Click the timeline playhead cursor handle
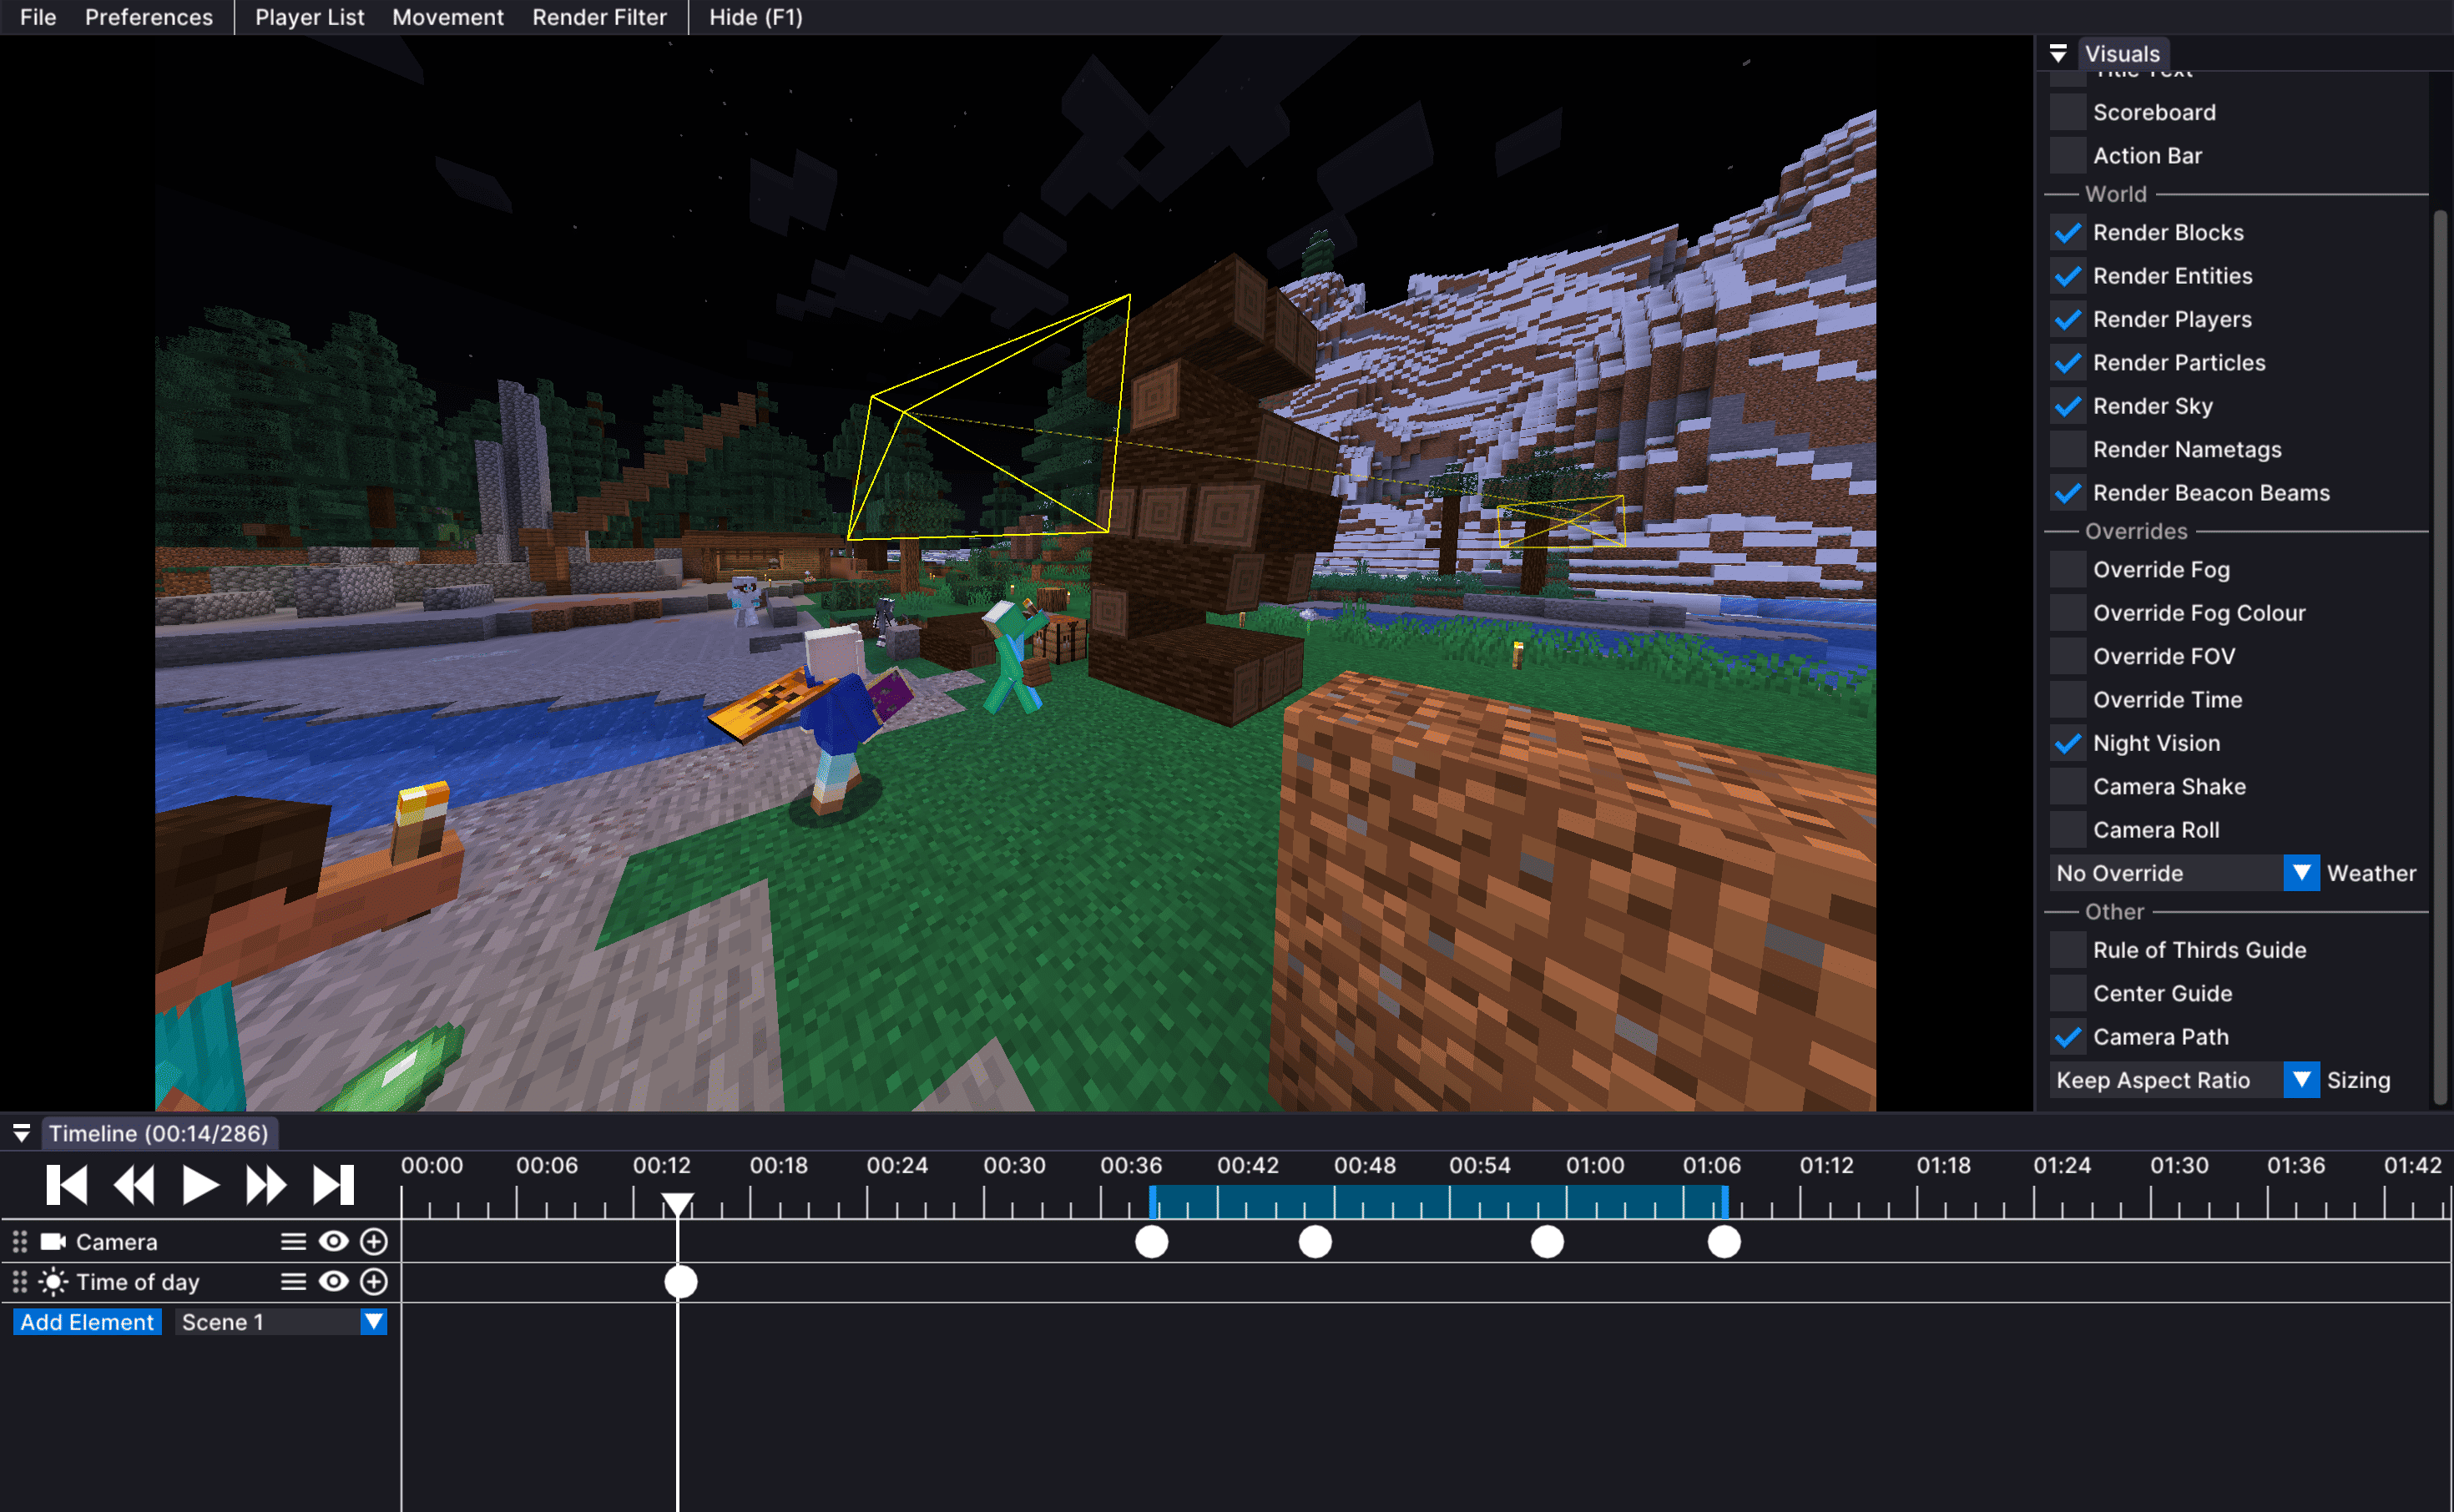 [678, 1204]
